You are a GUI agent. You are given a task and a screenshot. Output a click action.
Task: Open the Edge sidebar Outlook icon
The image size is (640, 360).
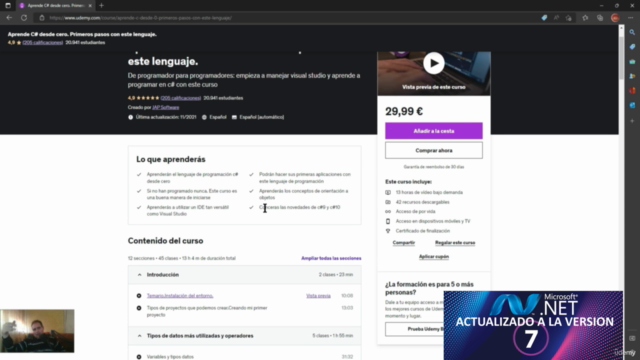[632, 105]
